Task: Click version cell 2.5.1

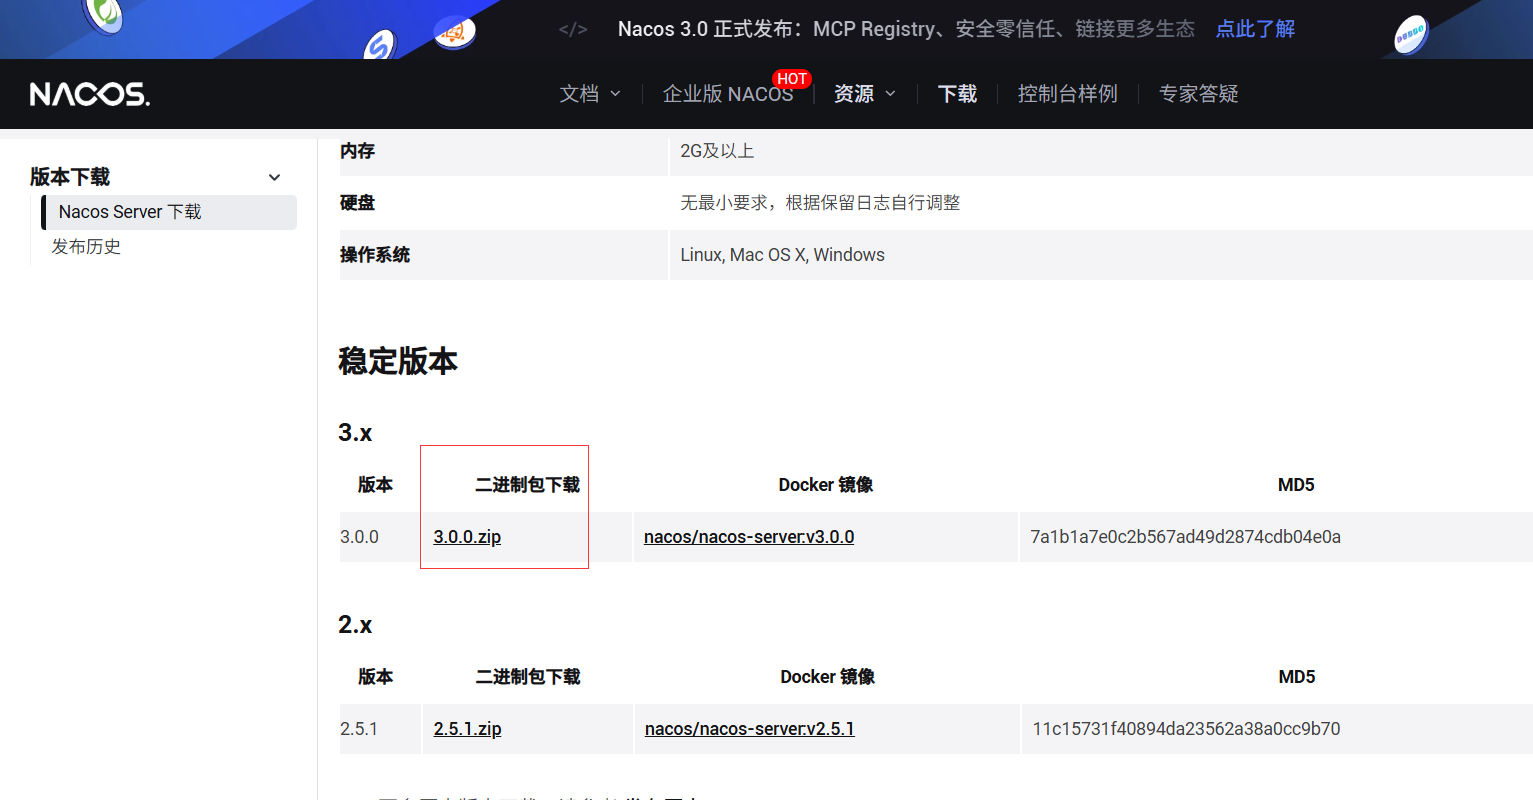Action: pyautogui.click(x=359, y=729)
